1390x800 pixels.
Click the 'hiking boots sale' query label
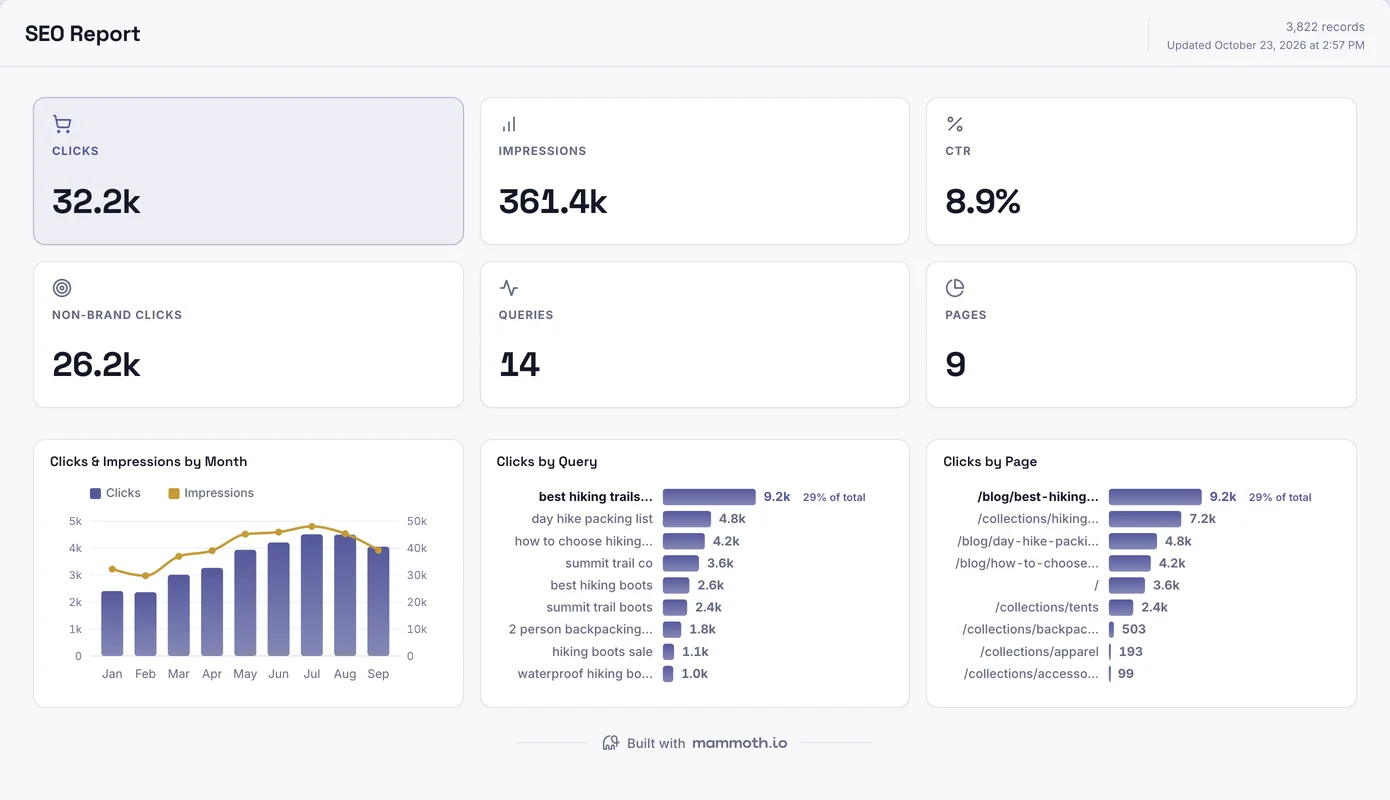click(x=603, y=651)
